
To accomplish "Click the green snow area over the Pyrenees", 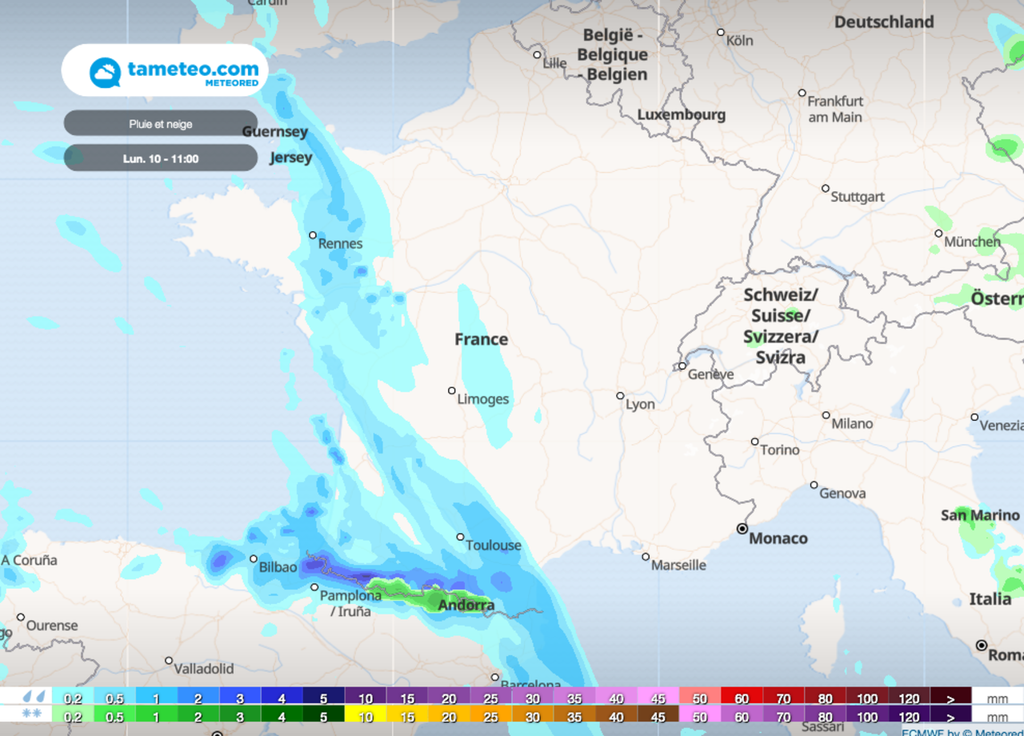I will (x=428, y=596).
